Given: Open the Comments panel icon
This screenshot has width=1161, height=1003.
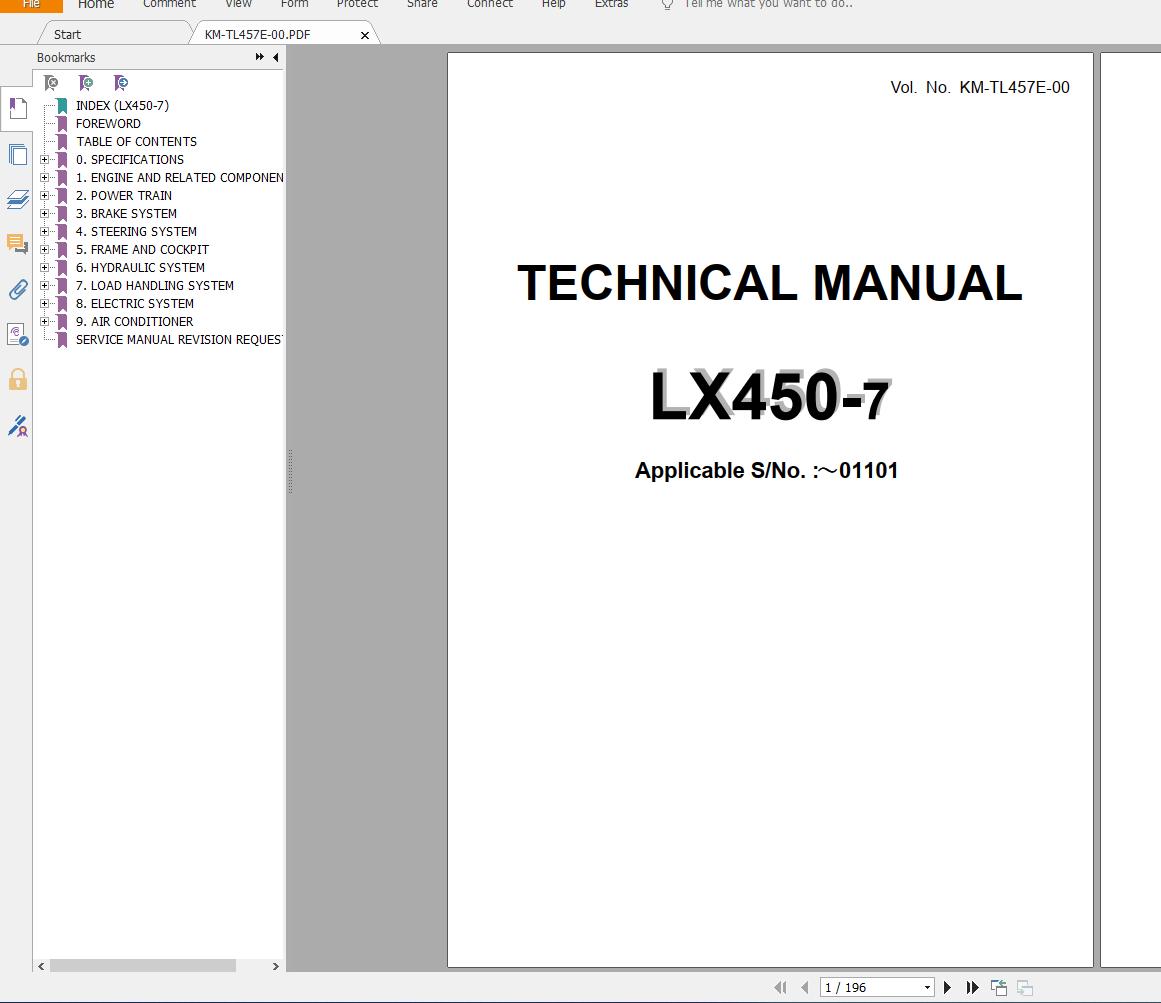Looking at the screenshot, I should tap(18, 244).
